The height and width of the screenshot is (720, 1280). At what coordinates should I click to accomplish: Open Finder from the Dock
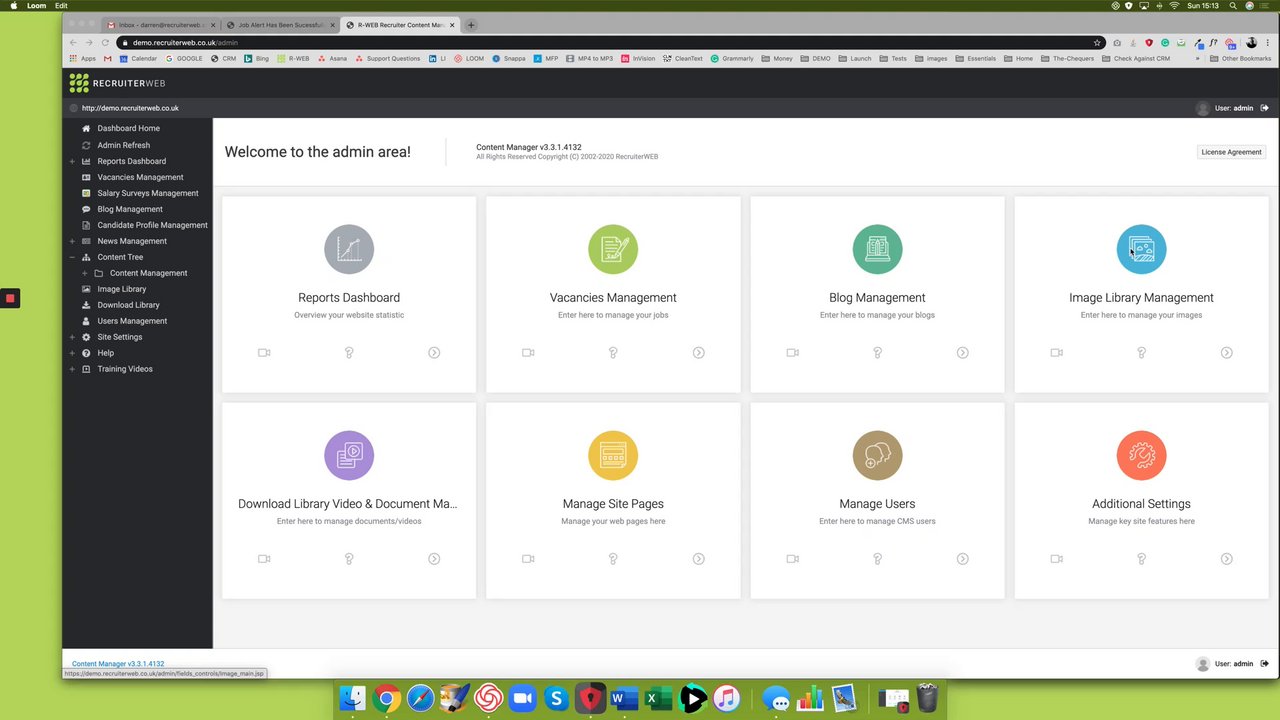[352, 698]
